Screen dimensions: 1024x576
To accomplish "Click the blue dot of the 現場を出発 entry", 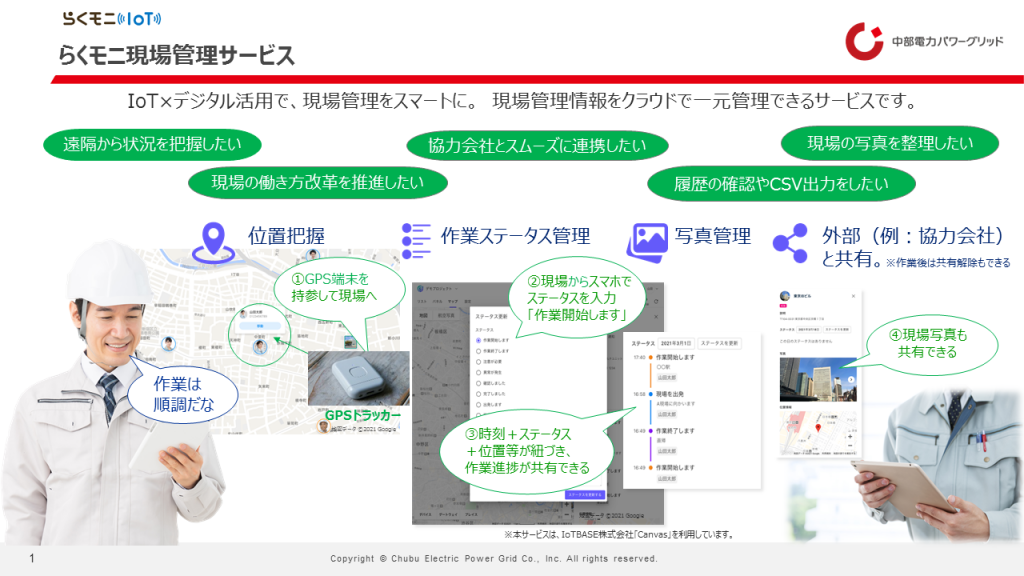I will click(650, 394).
